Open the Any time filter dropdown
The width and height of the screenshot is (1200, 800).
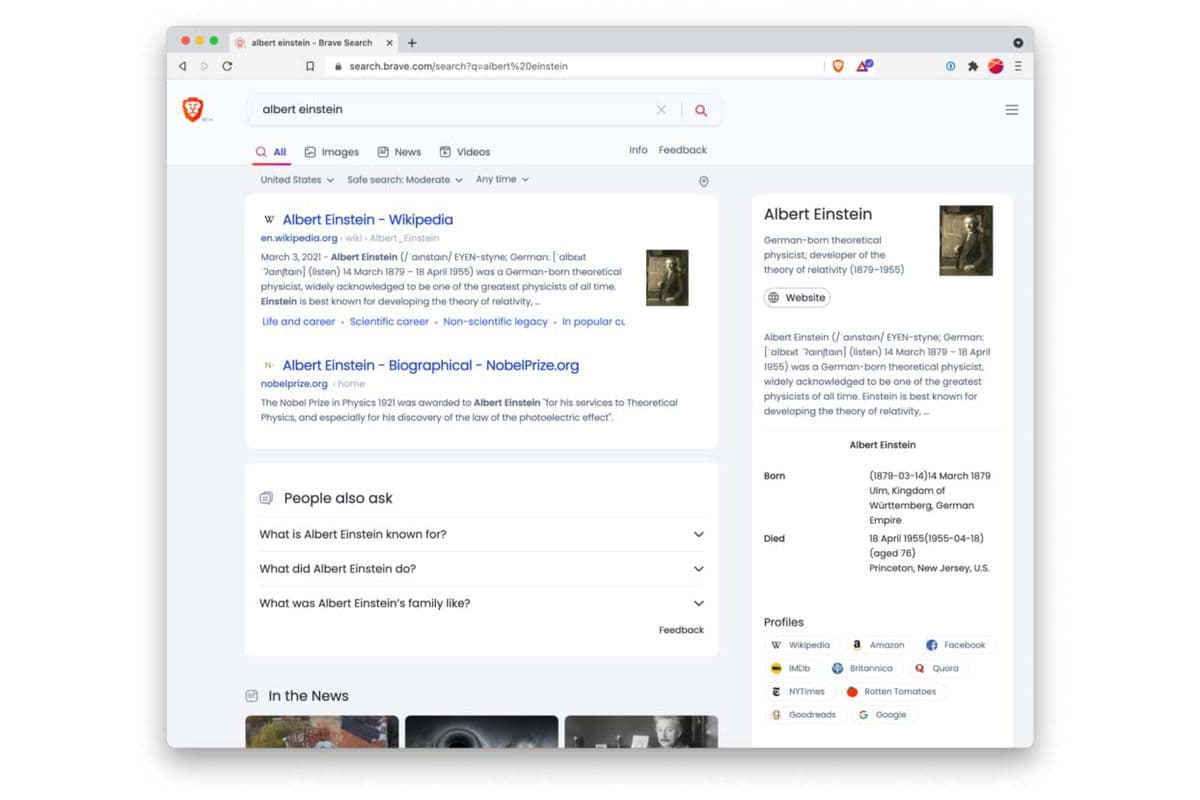502,179
